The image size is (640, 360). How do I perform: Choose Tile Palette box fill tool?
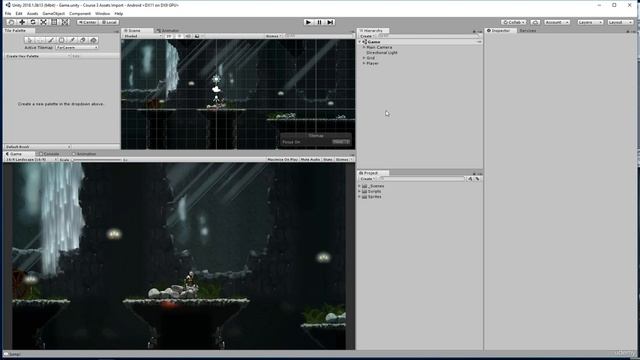click(x=61, y=40)
